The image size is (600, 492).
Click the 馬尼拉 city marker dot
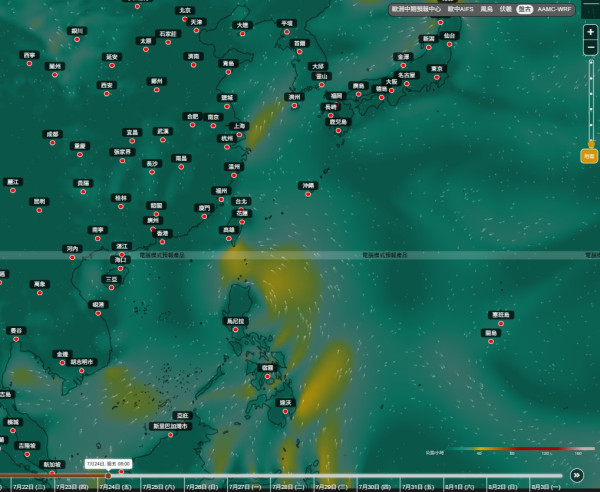tap(235, 330)
